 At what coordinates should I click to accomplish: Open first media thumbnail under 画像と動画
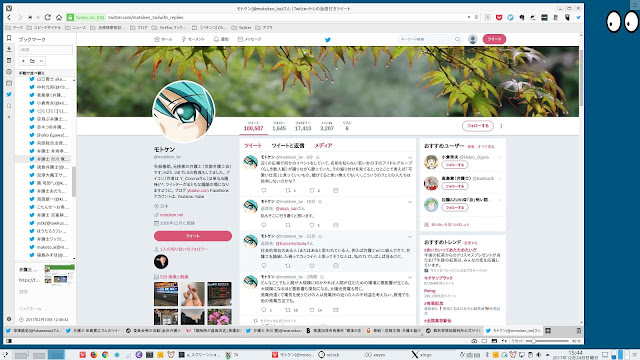[x=166, y=294]
